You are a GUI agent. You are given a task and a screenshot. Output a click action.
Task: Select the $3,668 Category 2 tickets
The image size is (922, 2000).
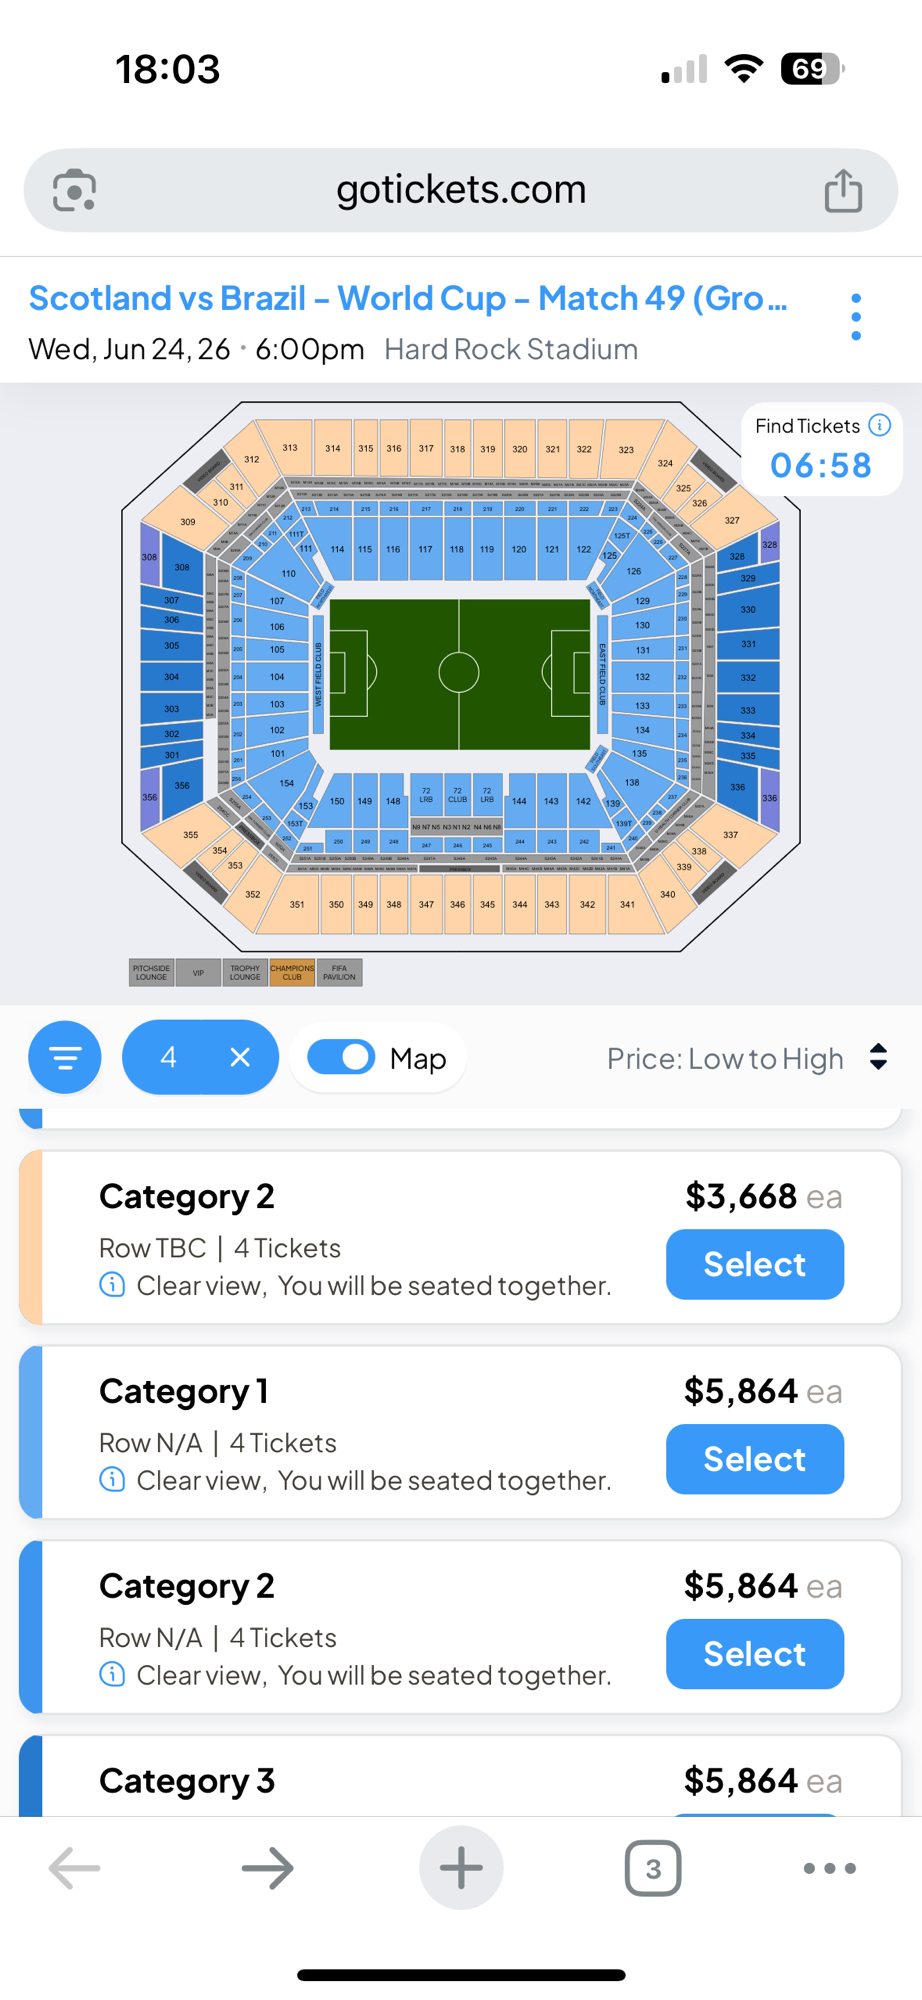pos(755,1264)
